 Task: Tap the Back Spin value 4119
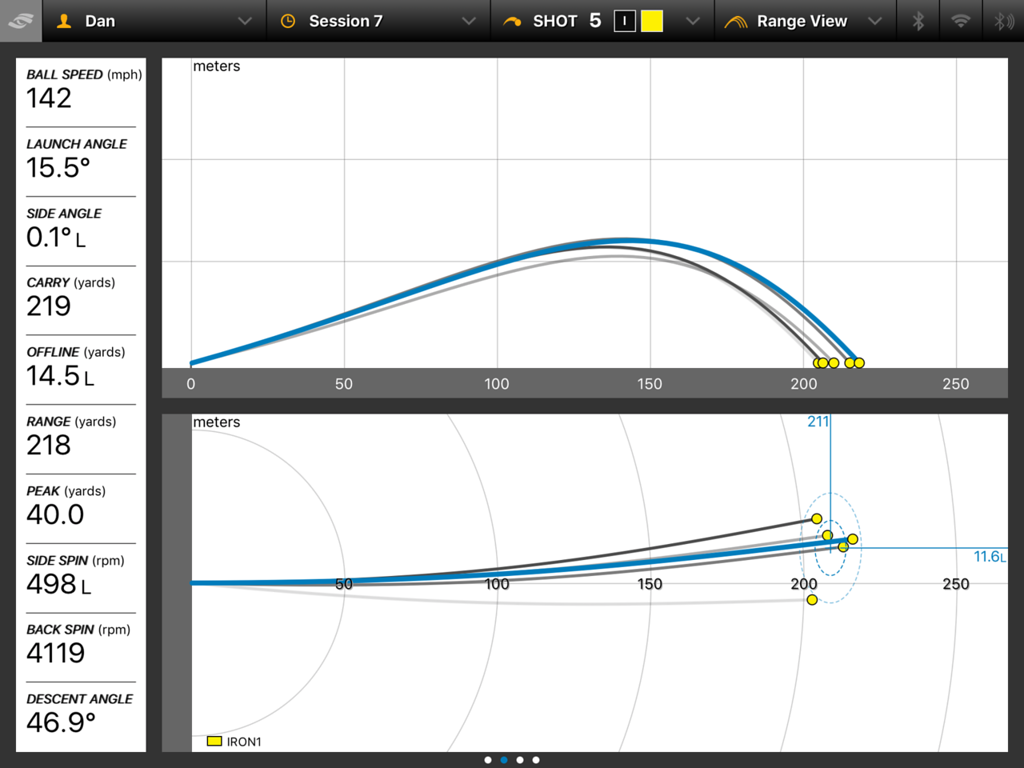[x=56, y=653]
